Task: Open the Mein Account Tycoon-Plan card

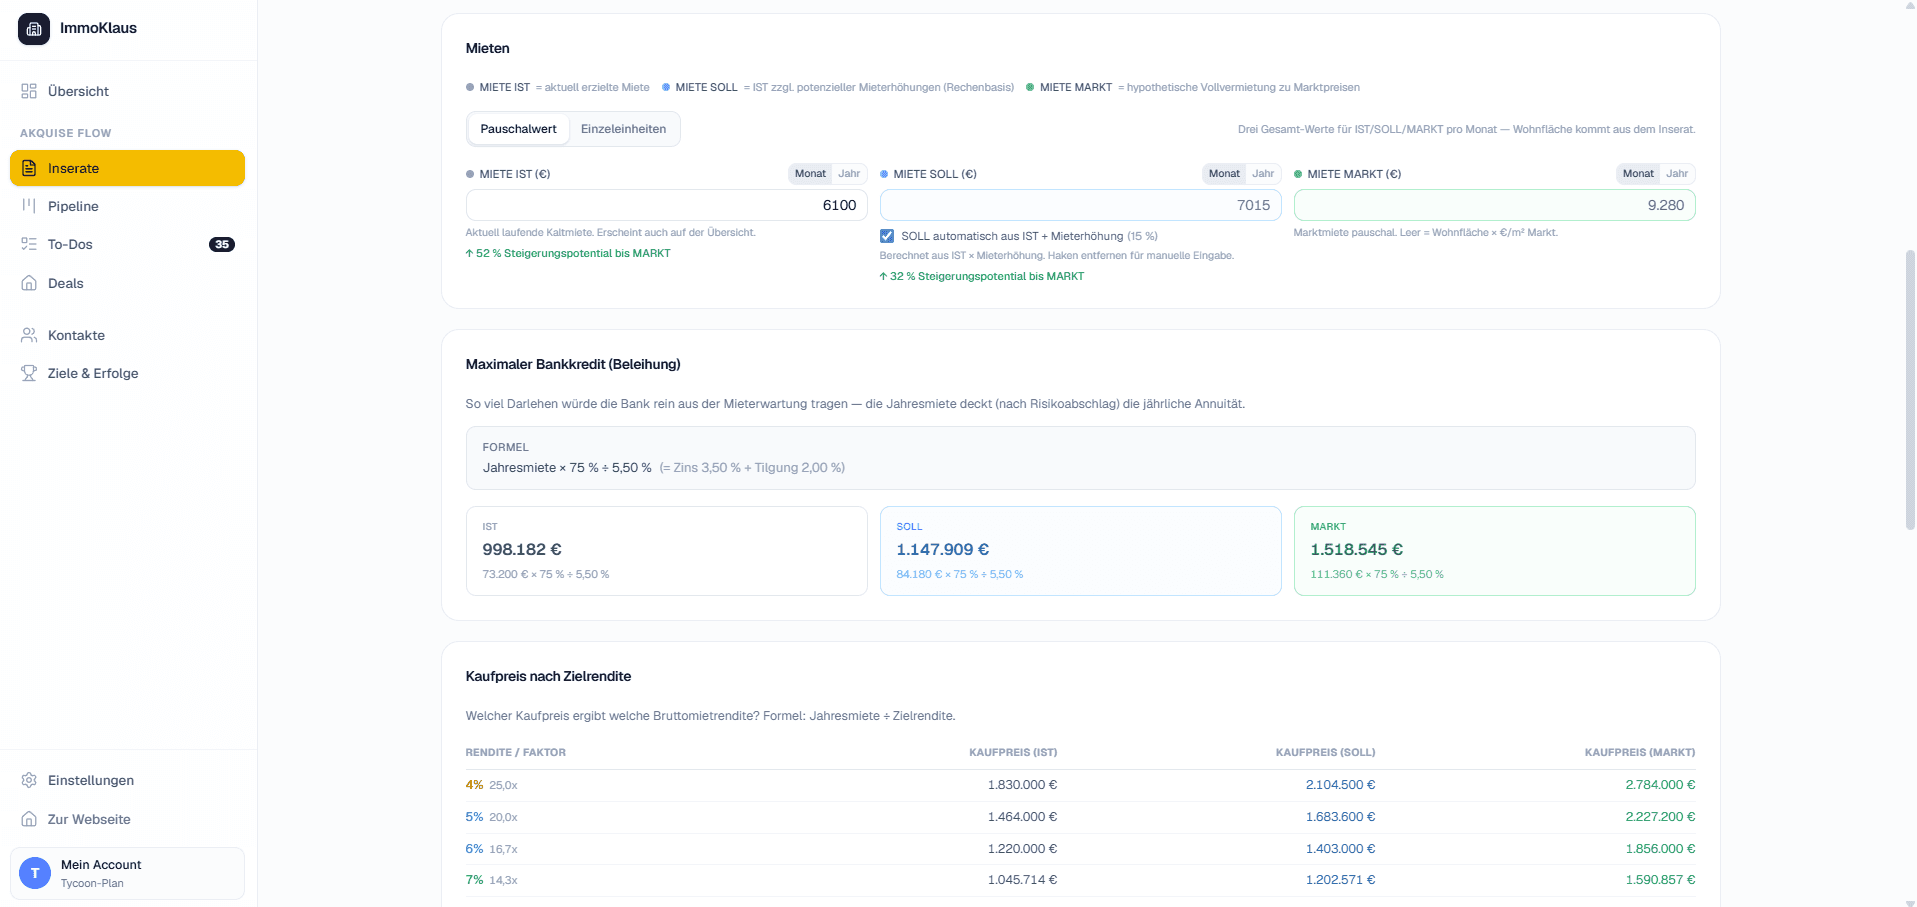Action: click(x=127, y=873)
